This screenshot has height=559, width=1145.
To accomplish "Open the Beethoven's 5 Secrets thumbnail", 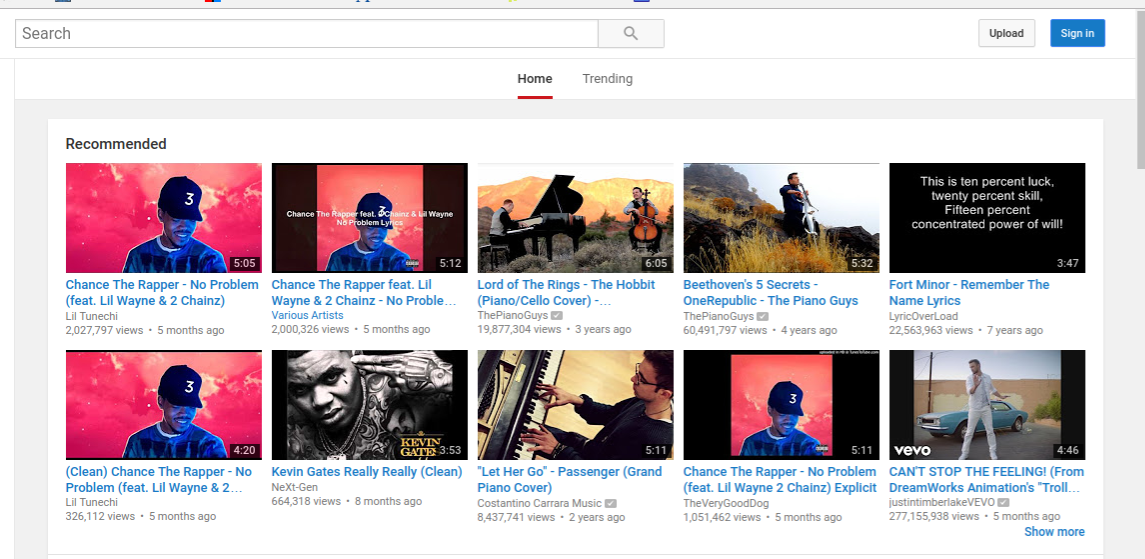I will pos(781,217).
